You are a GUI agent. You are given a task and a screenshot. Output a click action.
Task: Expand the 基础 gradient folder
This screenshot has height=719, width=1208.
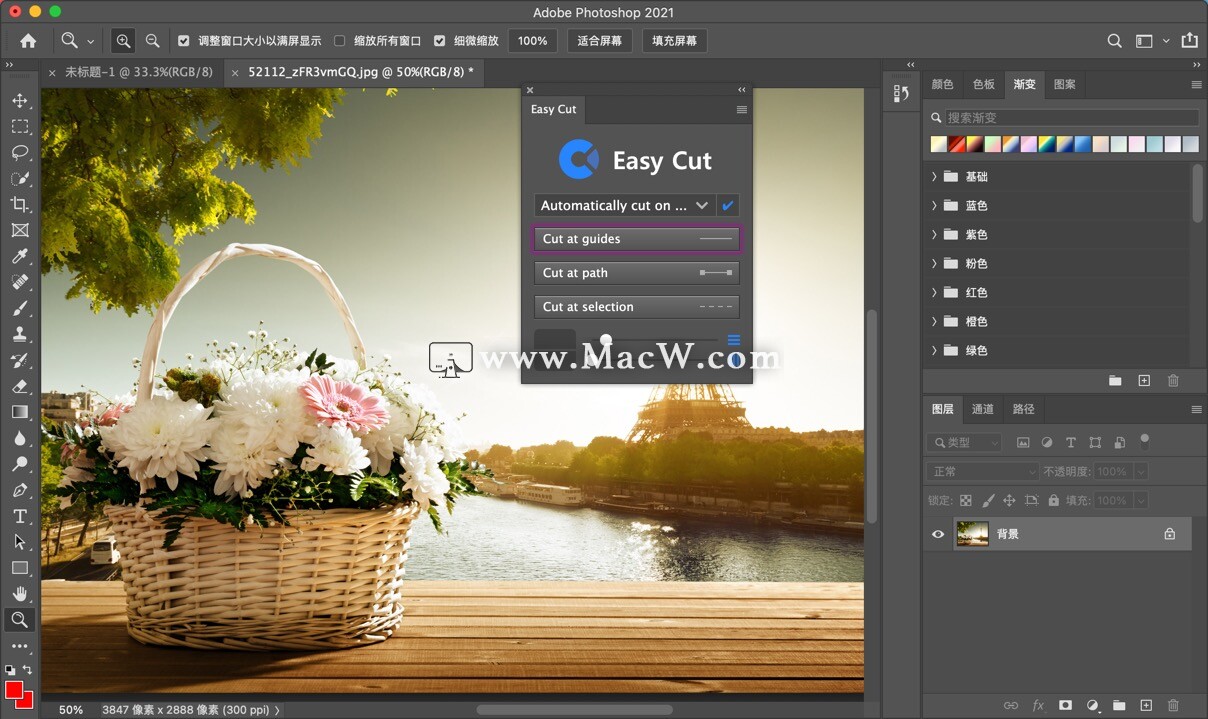click(x=934, y=177)
